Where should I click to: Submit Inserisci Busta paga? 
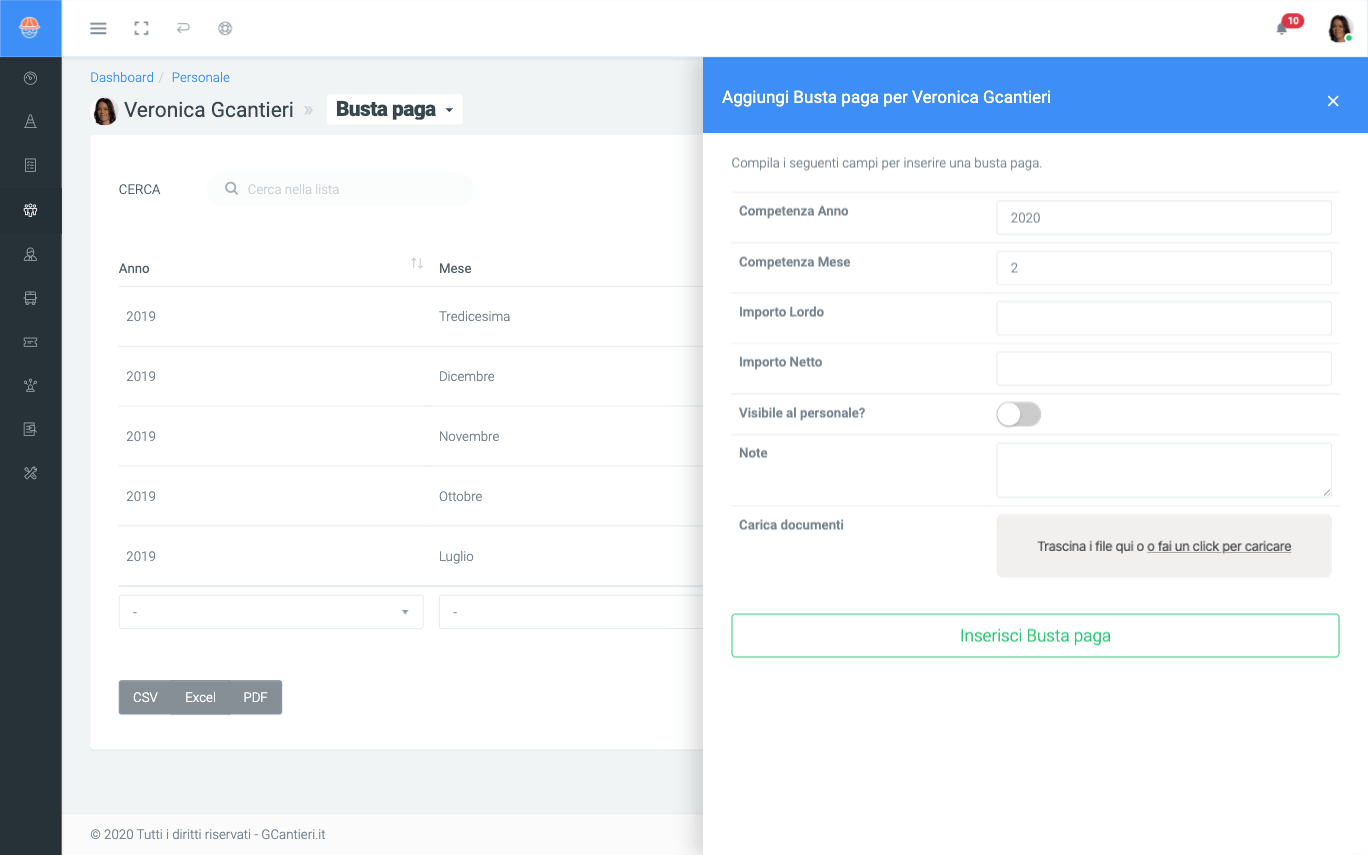(1035, 636)
